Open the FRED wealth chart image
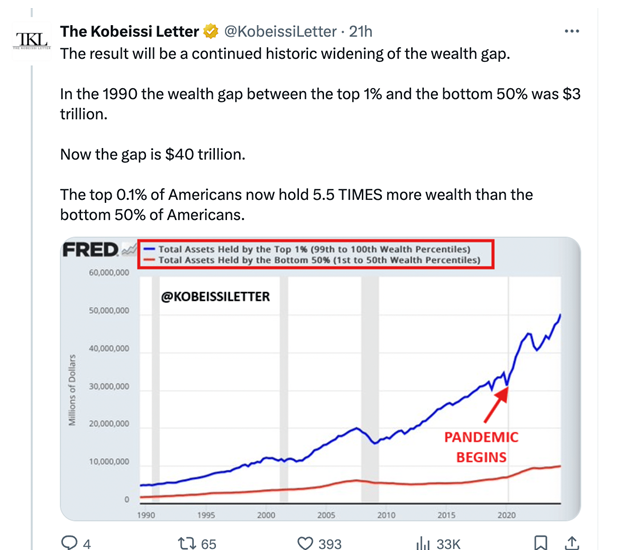The height and width of the screenshot is (560, 636). [320, 379]
